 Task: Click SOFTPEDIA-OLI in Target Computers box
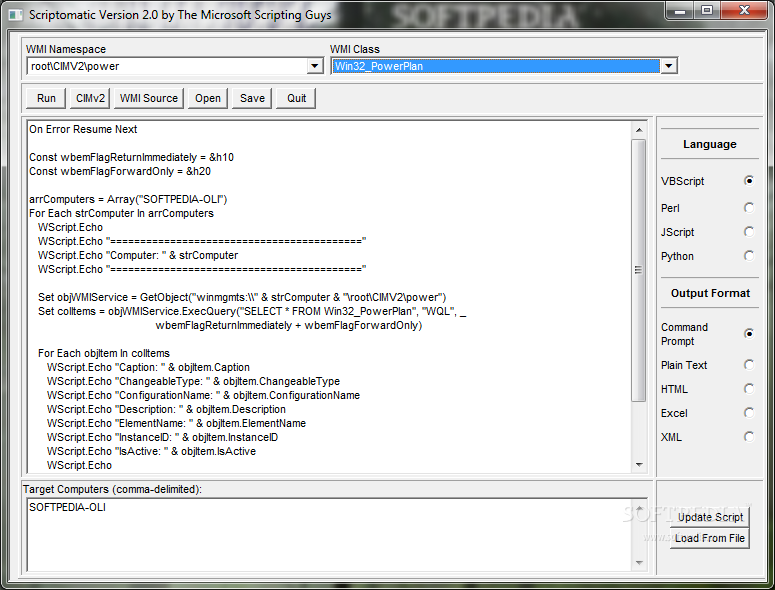pyautogui.click(x=67, y=507)
